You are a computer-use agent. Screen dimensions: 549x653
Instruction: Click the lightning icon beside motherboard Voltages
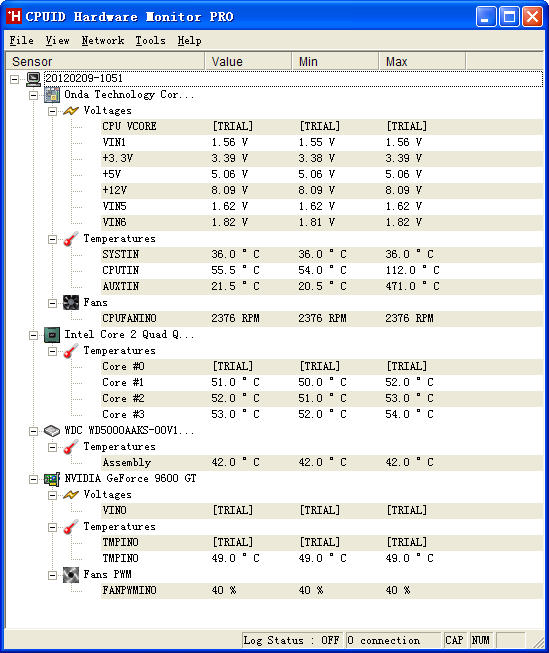[x=71, y=111]
